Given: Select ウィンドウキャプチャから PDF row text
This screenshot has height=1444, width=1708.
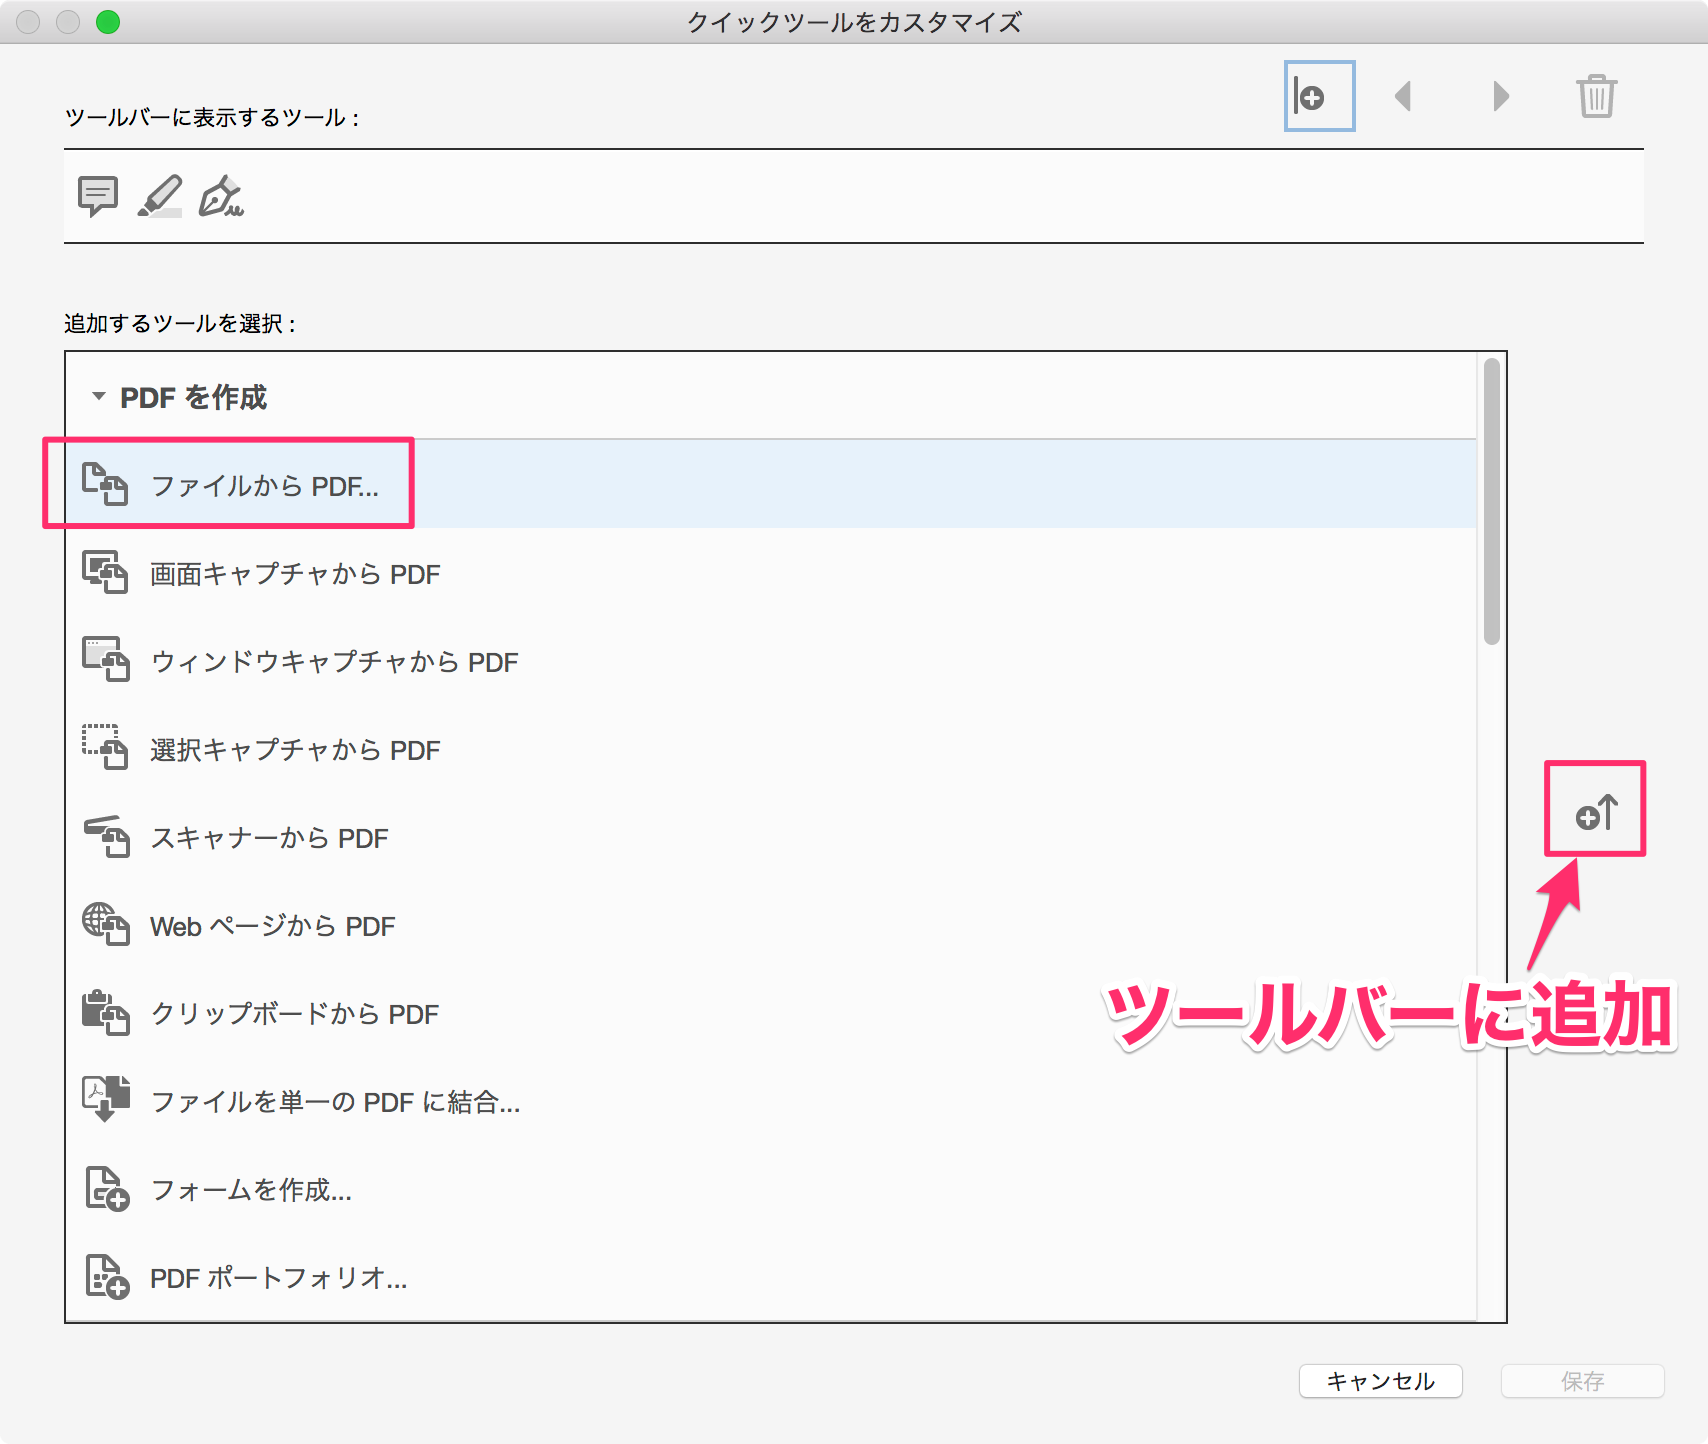Looking at the screenshot, I should click(334, 662).
